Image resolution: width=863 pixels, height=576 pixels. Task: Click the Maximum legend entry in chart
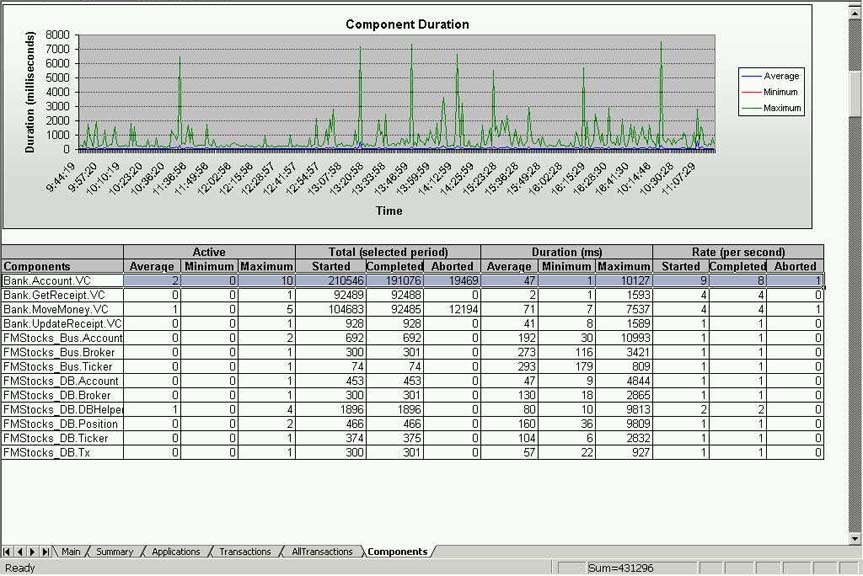pos(771,108)
